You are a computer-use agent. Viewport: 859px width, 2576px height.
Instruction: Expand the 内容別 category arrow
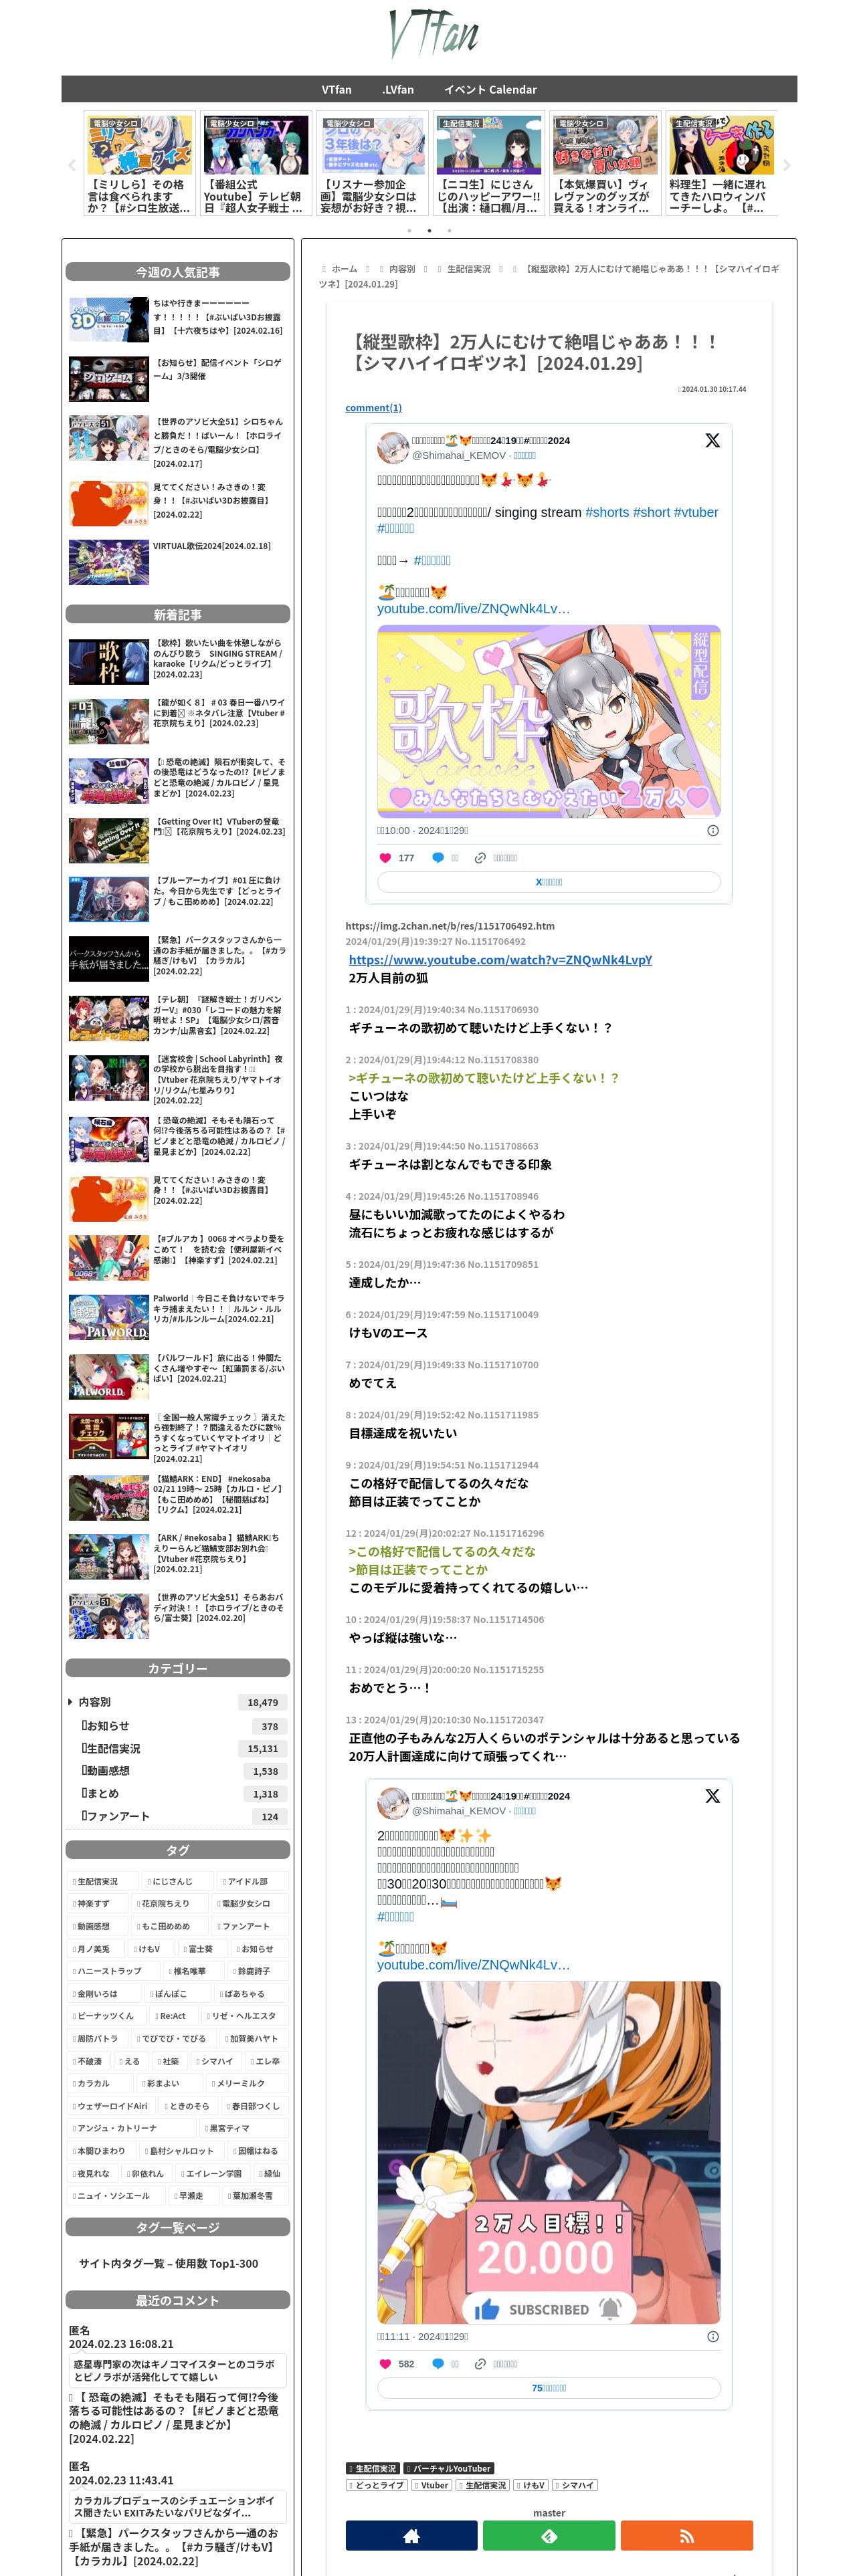(70, 1701)
